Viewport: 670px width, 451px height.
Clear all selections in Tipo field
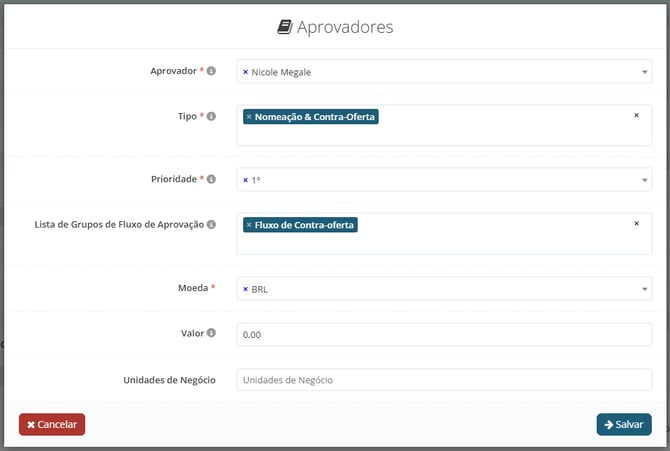point(636,115)
